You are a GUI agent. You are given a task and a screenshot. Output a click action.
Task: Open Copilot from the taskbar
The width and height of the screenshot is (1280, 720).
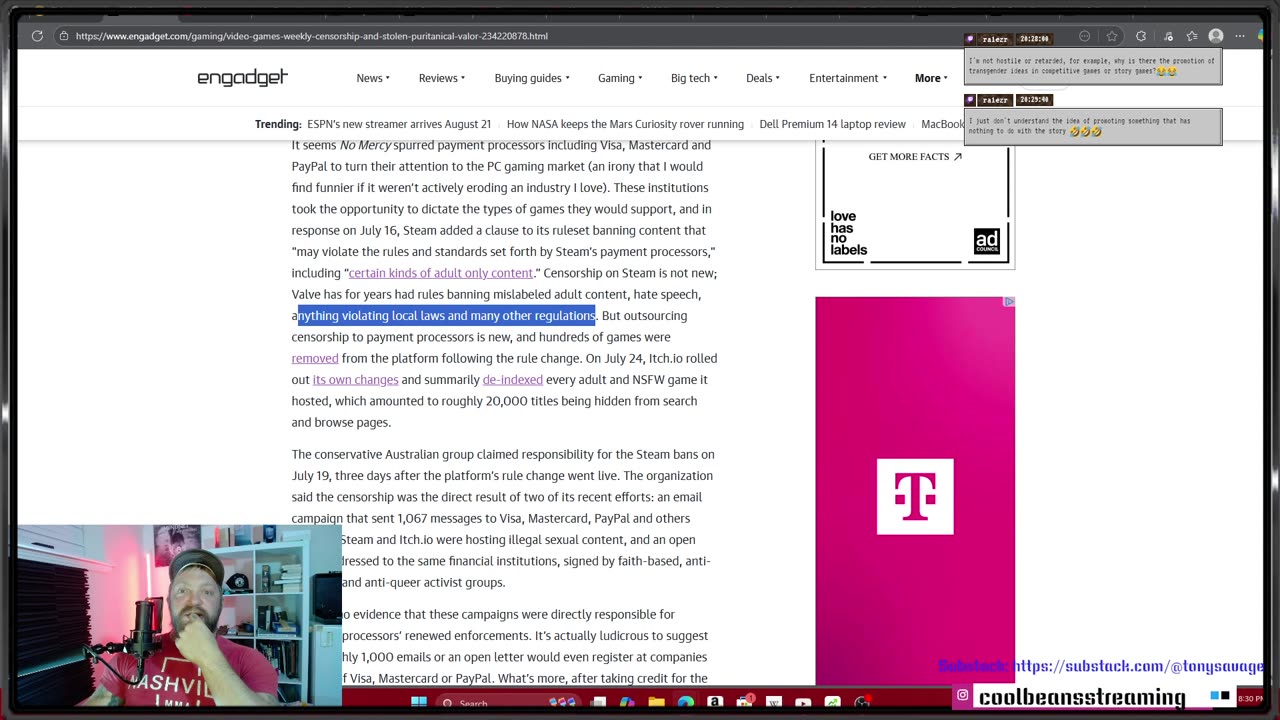(x=627, y=702)
